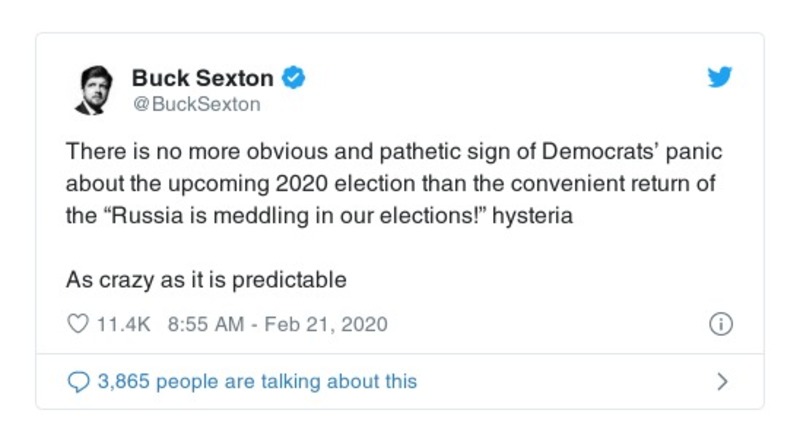Viewport: 800px width, 445px height.
Task: Click the 11.4K likes count
Action: pyautogui.click(x=123, y=325)
